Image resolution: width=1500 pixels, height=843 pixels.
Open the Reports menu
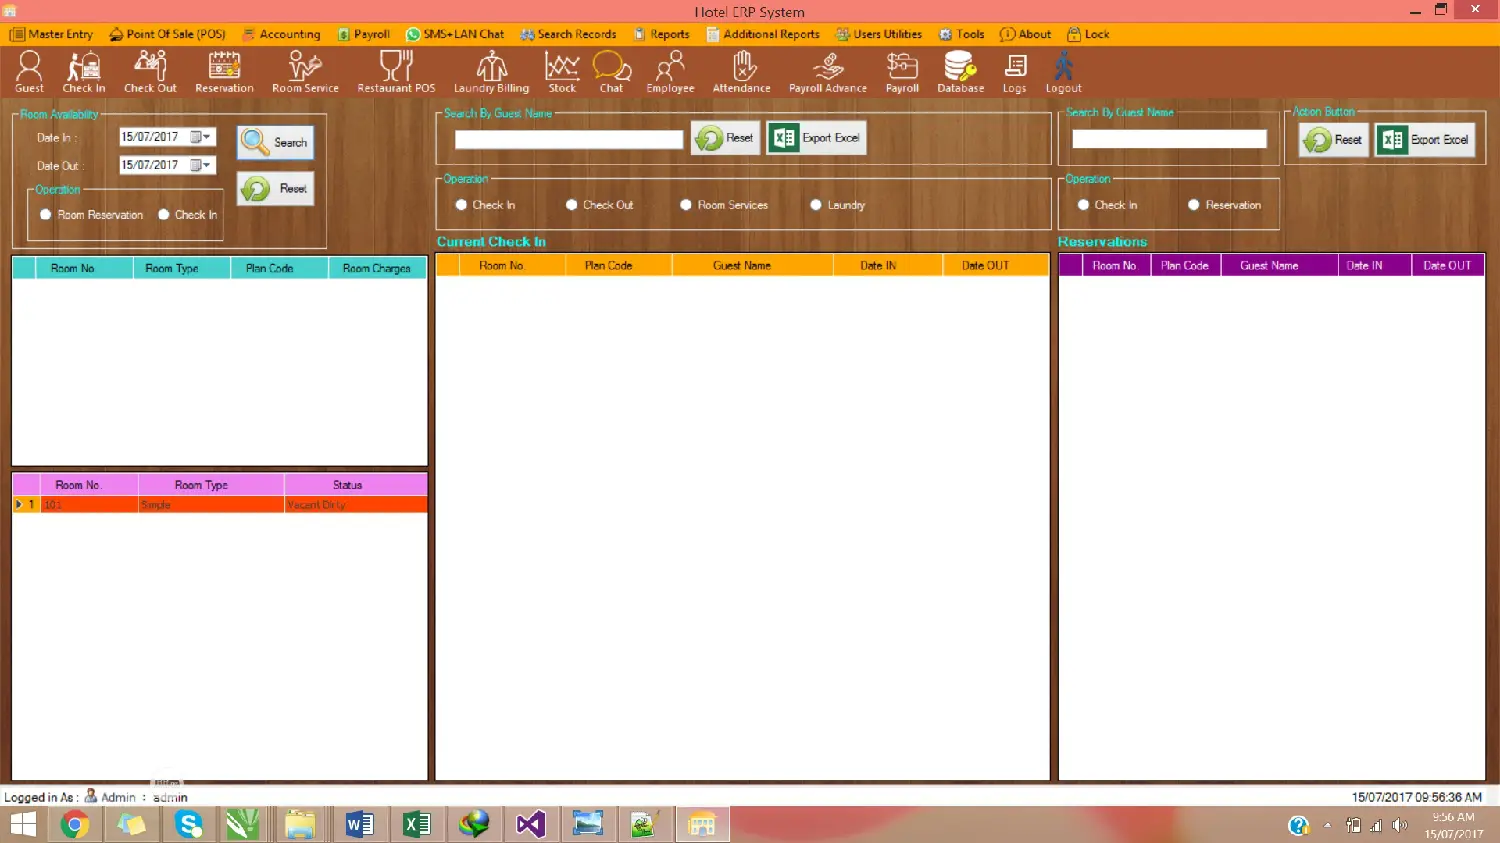[662, 34]
